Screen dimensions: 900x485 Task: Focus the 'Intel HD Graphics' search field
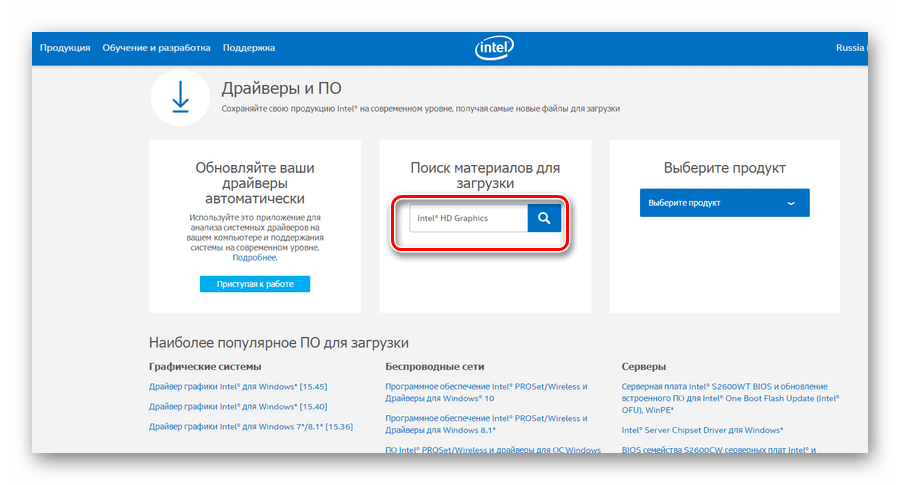tap(467, 218)
